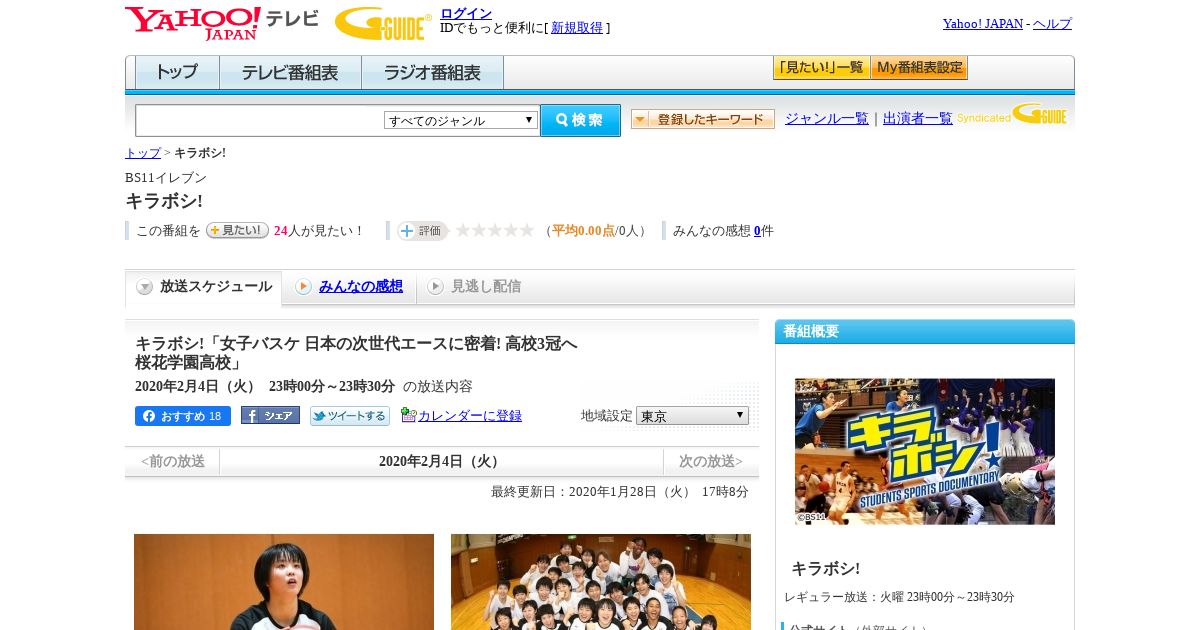Click the 最終更新日 timestamp text
This screenshot has width=1200, height=630.
click(620, 491)
